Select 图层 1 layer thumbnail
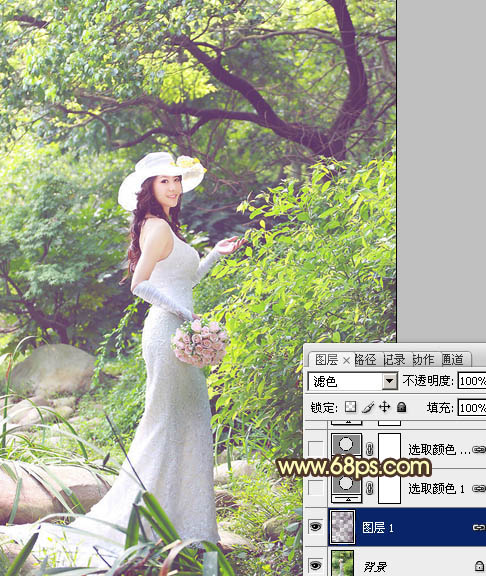 tap(343, 527)
